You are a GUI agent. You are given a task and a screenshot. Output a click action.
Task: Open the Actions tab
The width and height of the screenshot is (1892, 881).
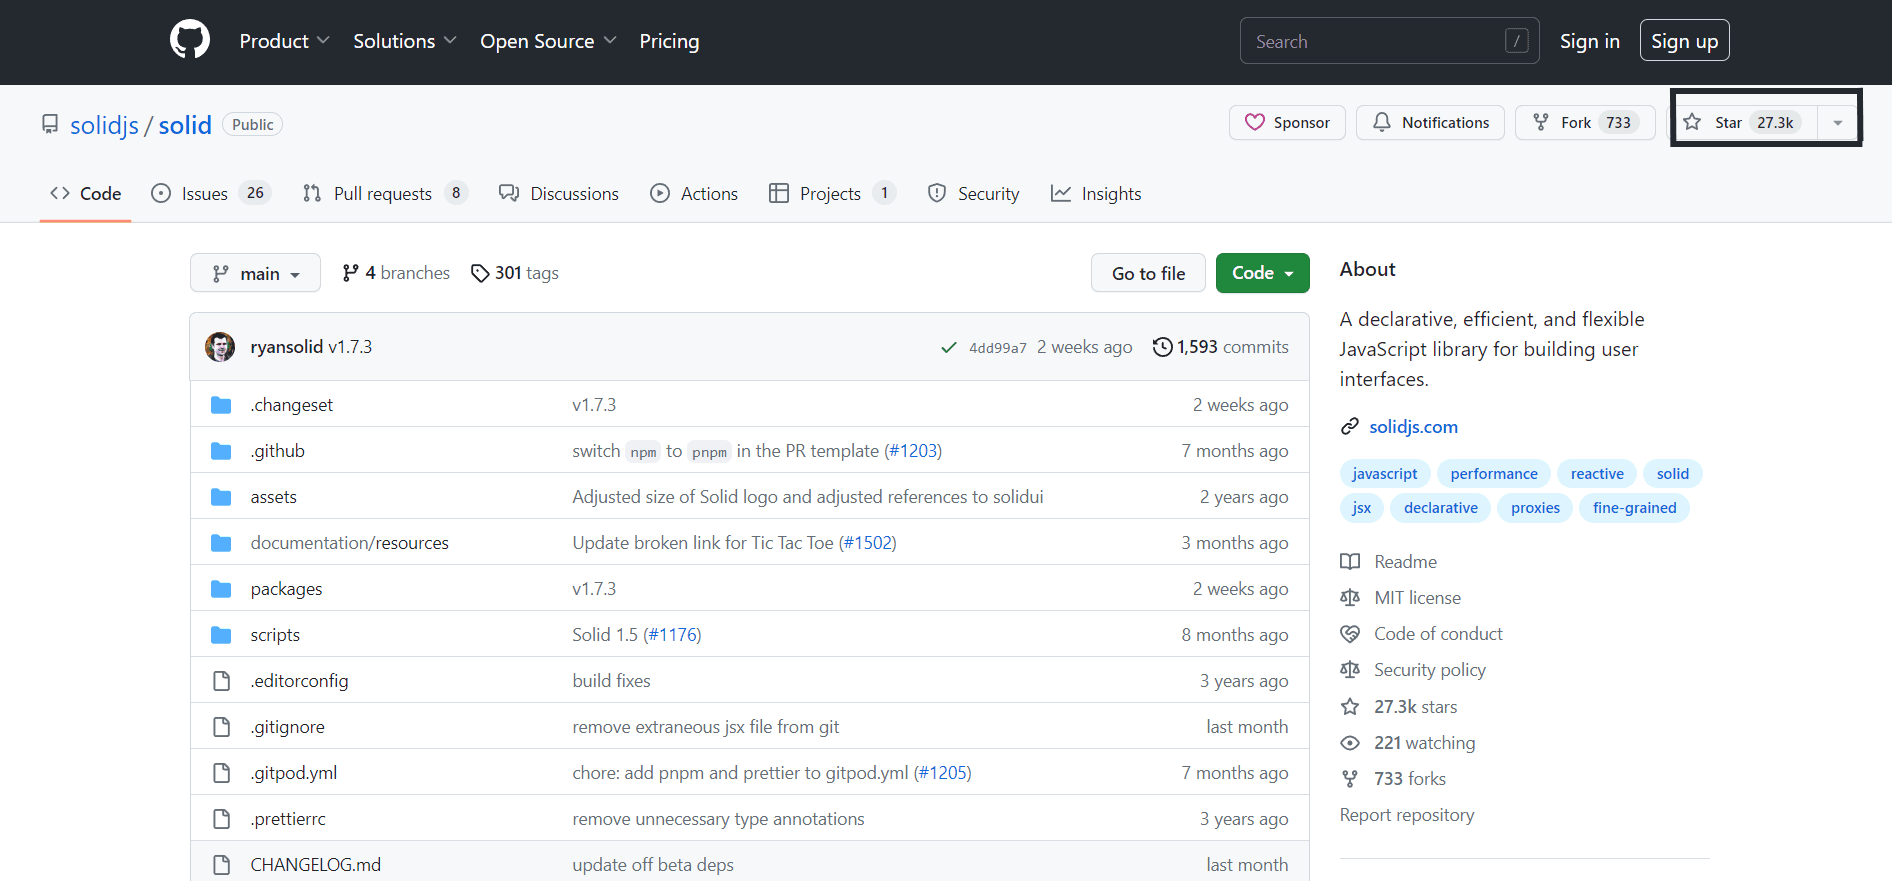pos(694,194)
